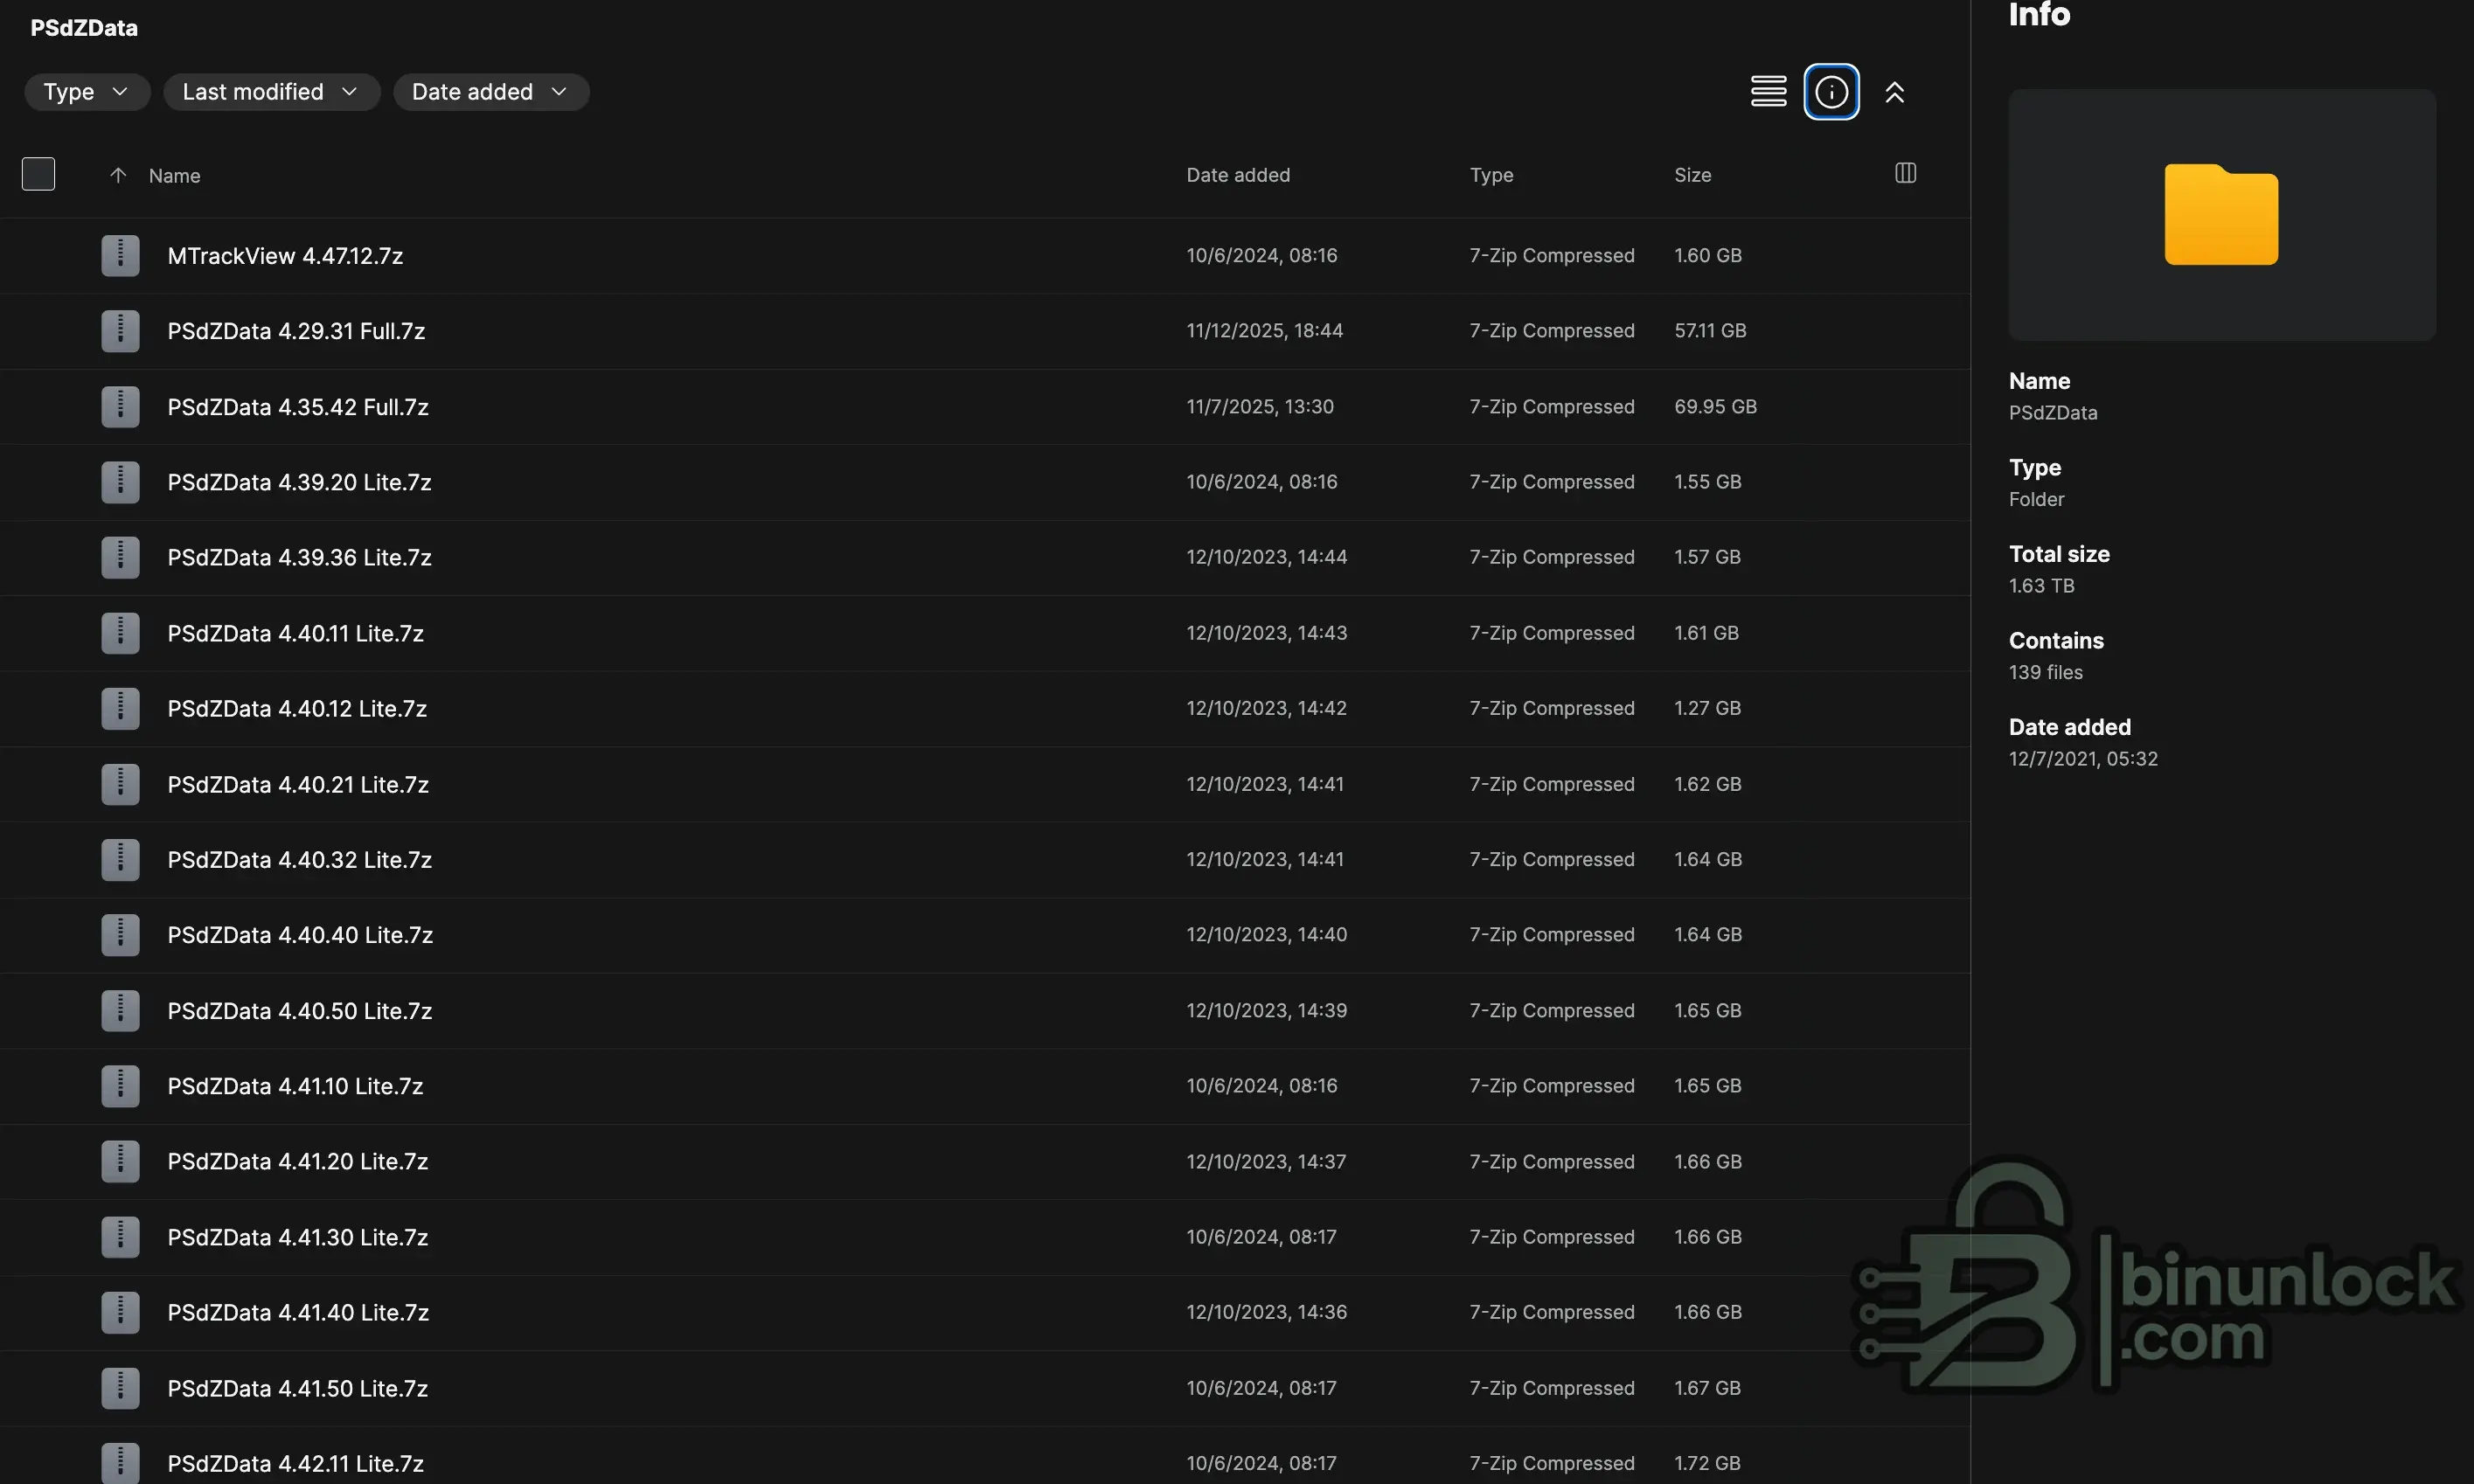Select file name PSdZData 4.42.11 Lite.7z
The image size is (2474, 1484).
click(295, 1463)
